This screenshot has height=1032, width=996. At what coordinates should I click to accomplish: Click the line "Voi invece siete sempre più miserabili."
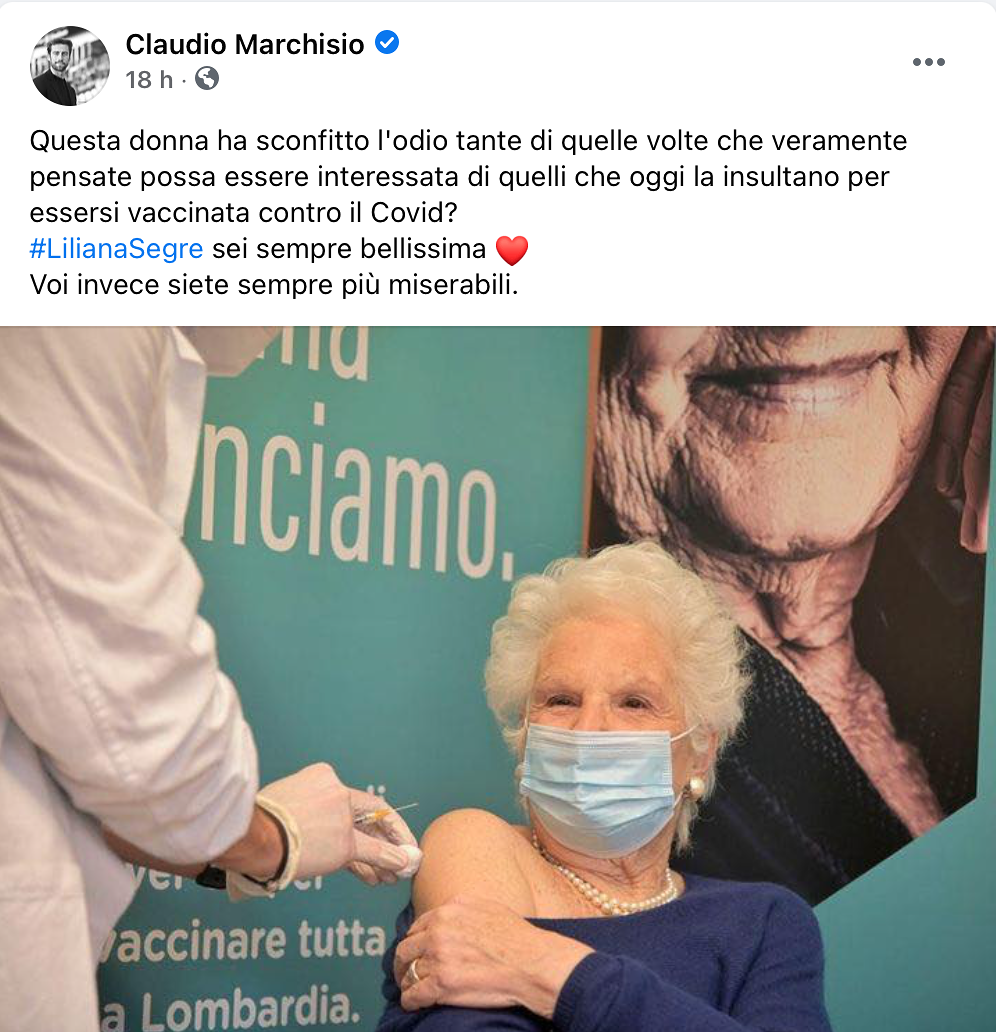tap(274, 285)
